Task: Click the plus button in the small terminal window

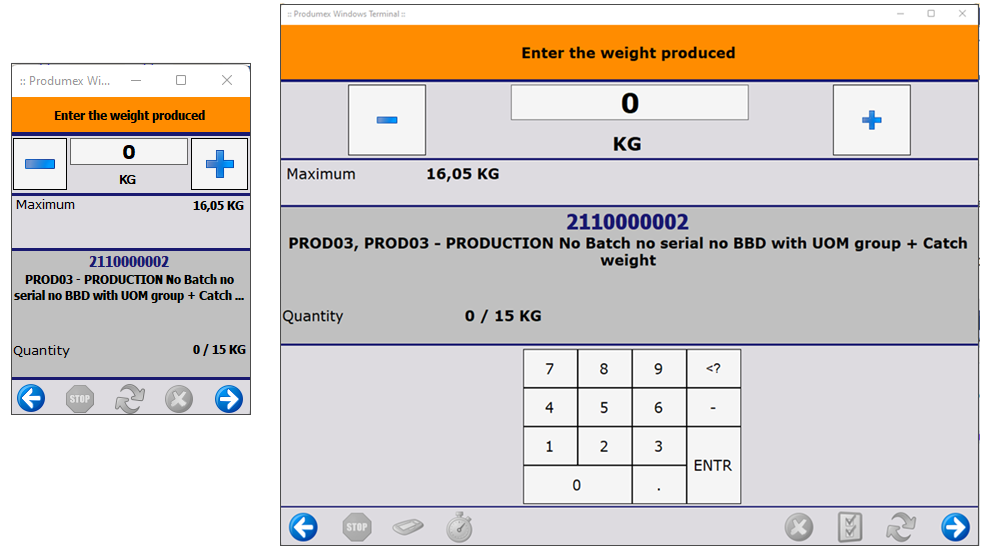Action: [219, 164]
